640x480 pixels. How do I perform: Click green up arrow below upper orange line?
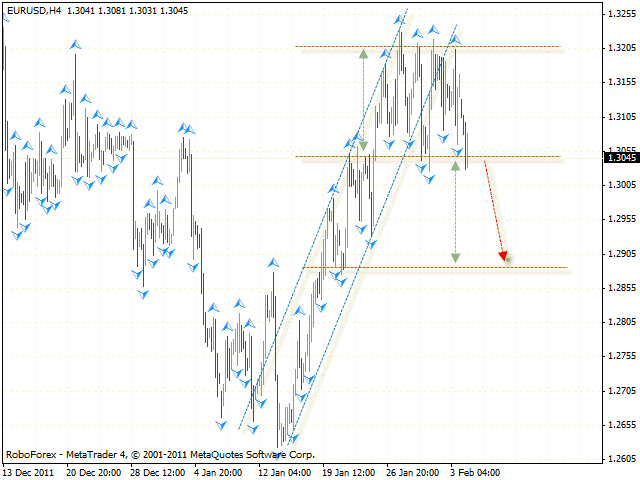(x=363, y=56)
